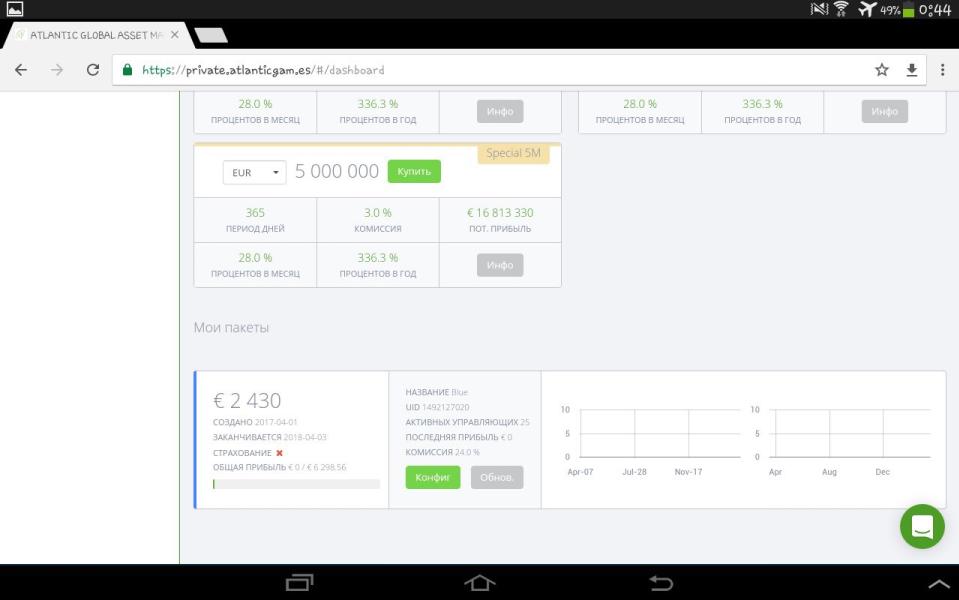The image size is (959, 600).
Task: Go back using the browser back arrow
Action: pyautogui.click(x=21, y=70)
